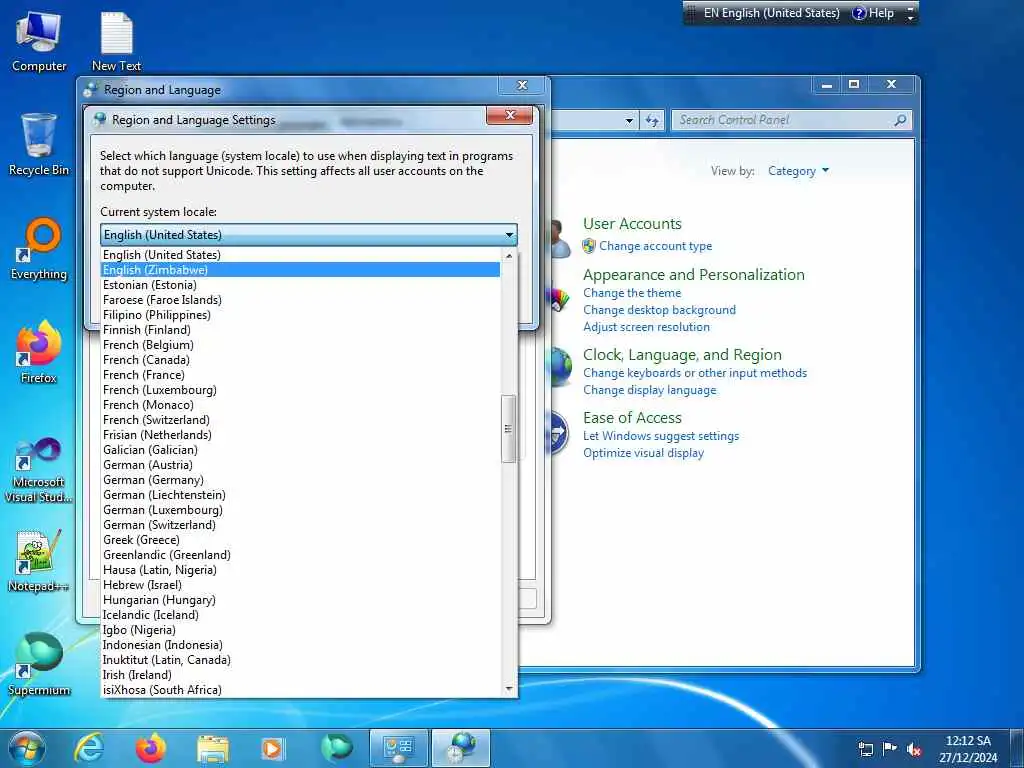
Task: Select Finnish (Finland) locale
Action: (x=301, y=330)
